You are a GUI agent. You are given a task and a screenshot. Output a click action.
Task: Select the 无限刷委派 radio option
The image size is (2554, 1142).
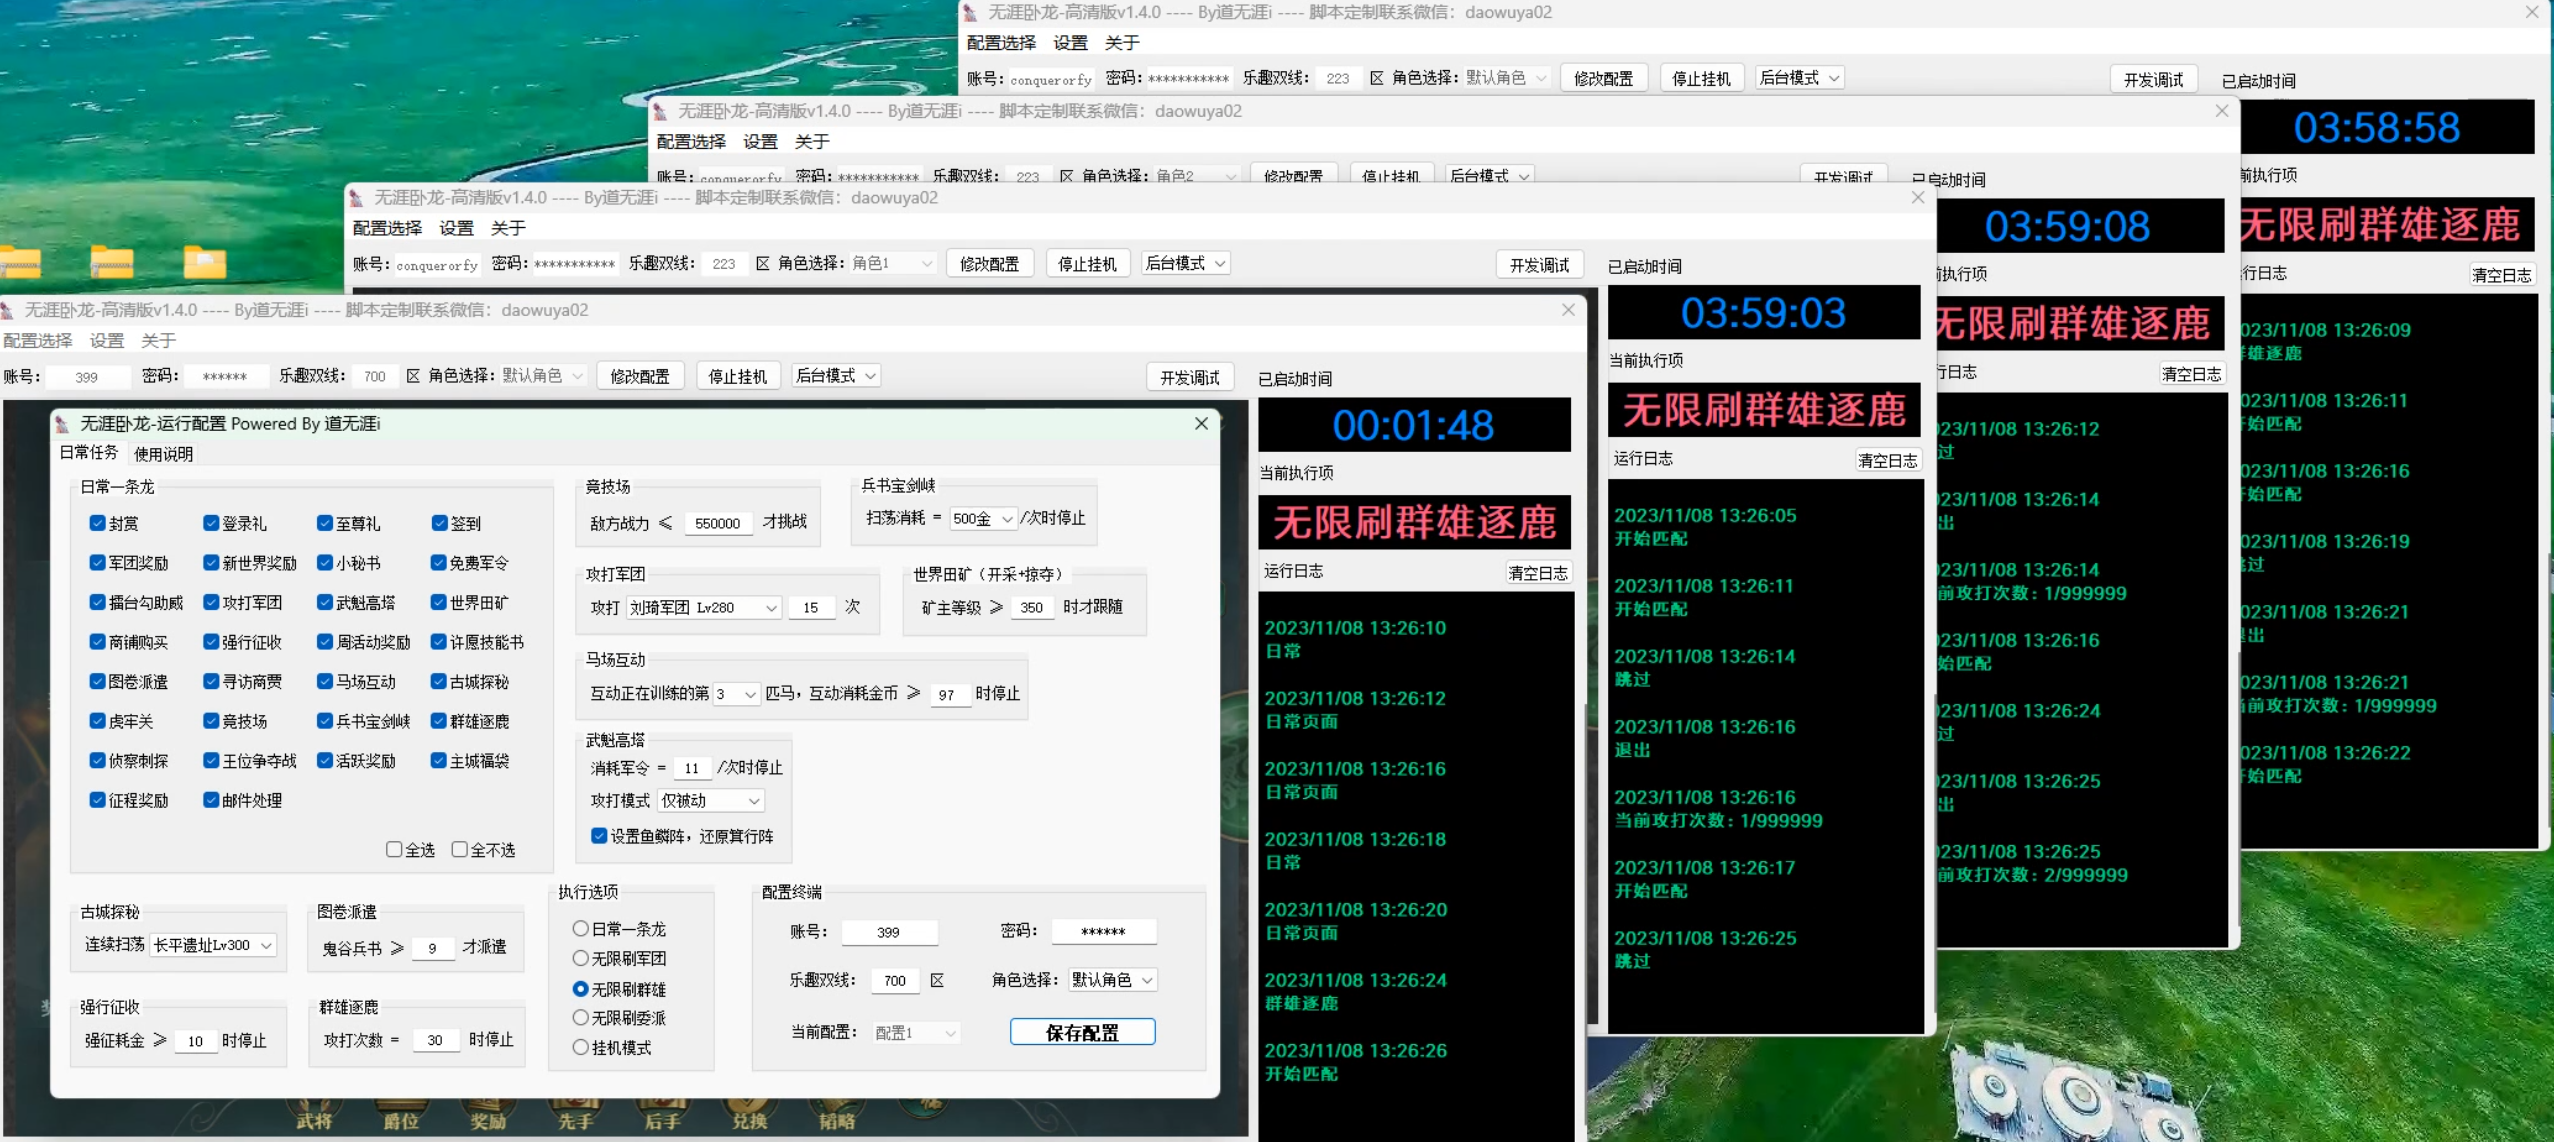(x=580, y=1018)
